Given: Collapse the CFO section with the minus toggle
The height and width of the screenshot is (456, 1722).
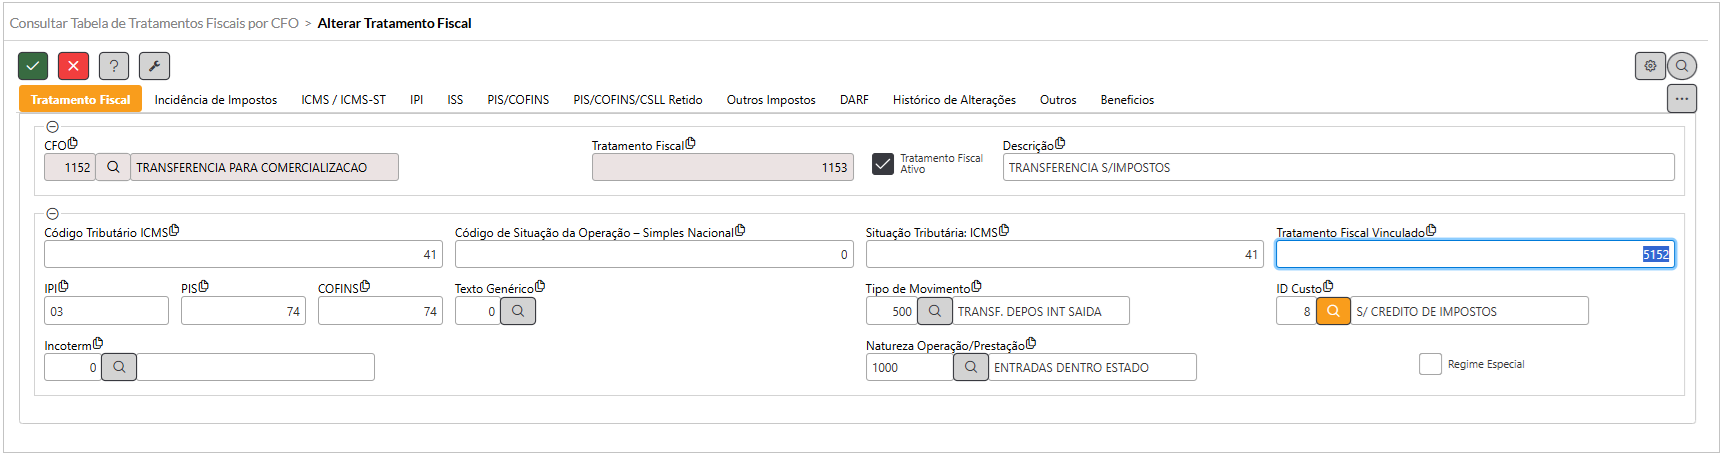Looking at the screenshot, I should pyautogui.click(x=53, y=127).
